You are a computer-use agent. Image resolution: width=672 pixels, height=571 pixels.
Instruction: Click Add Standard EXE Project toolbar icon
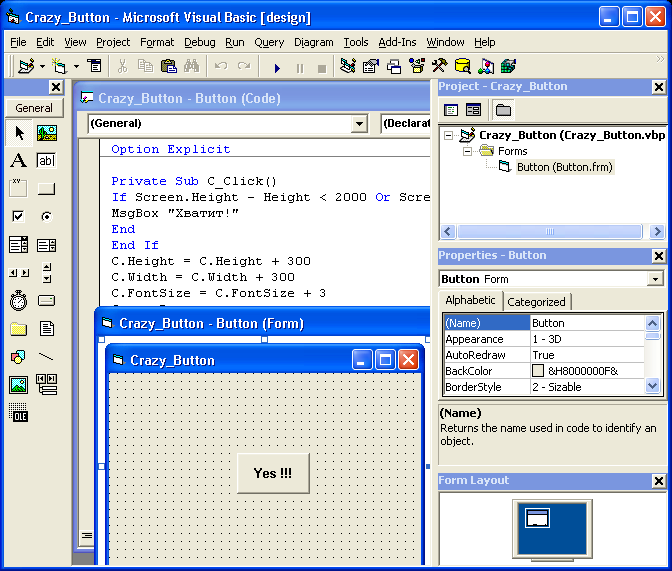[x=26, y=66]
